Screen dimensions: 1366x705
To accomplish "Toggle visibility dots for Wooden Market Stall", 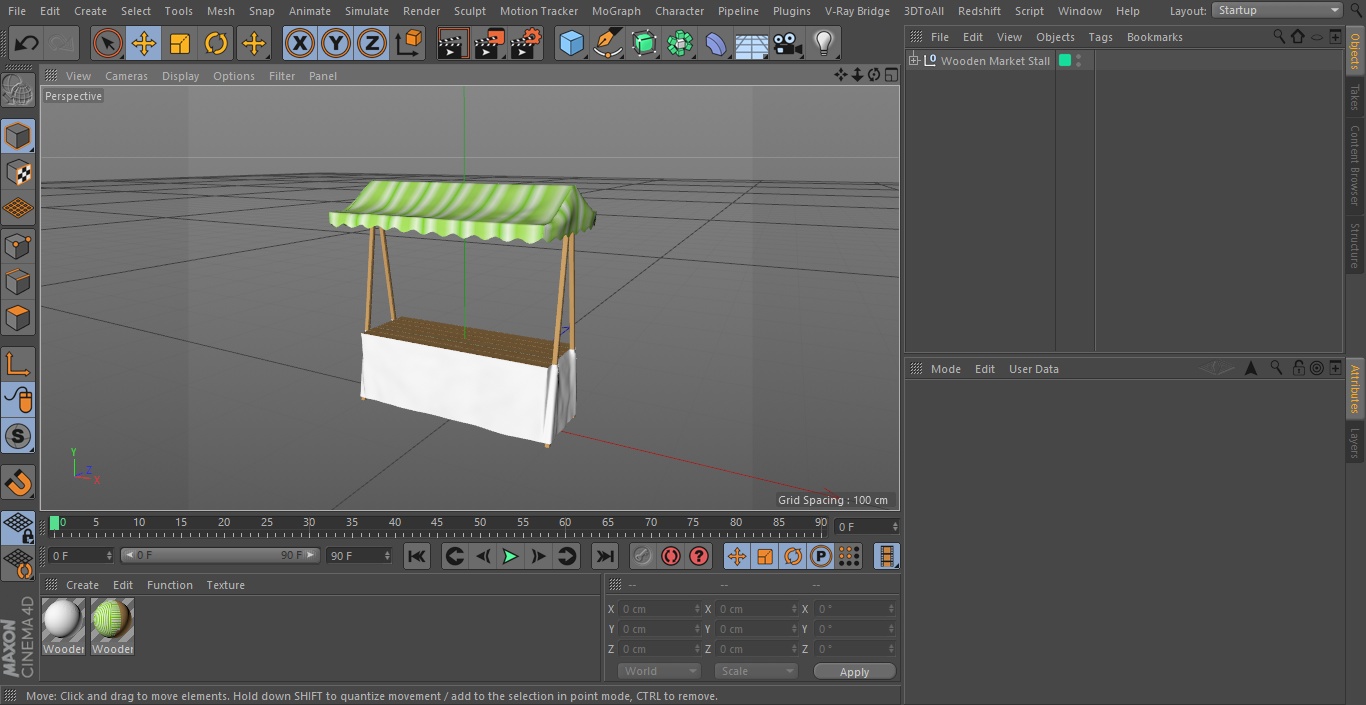I will [1079, 61].
